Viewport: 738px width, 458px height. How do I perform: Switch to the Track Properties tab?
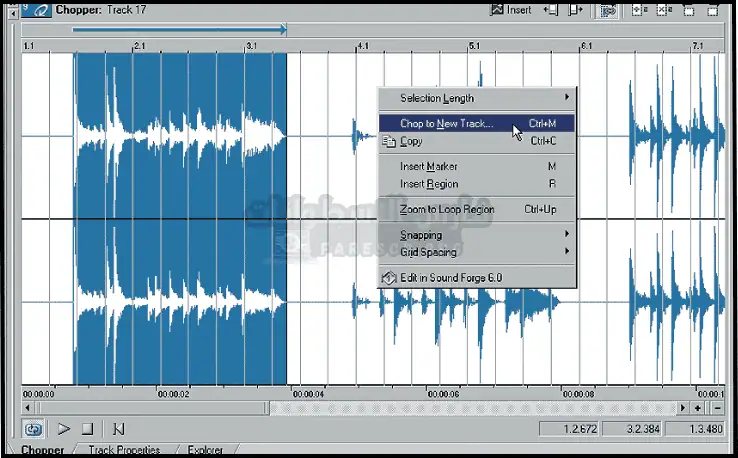(x=123, y=450)
